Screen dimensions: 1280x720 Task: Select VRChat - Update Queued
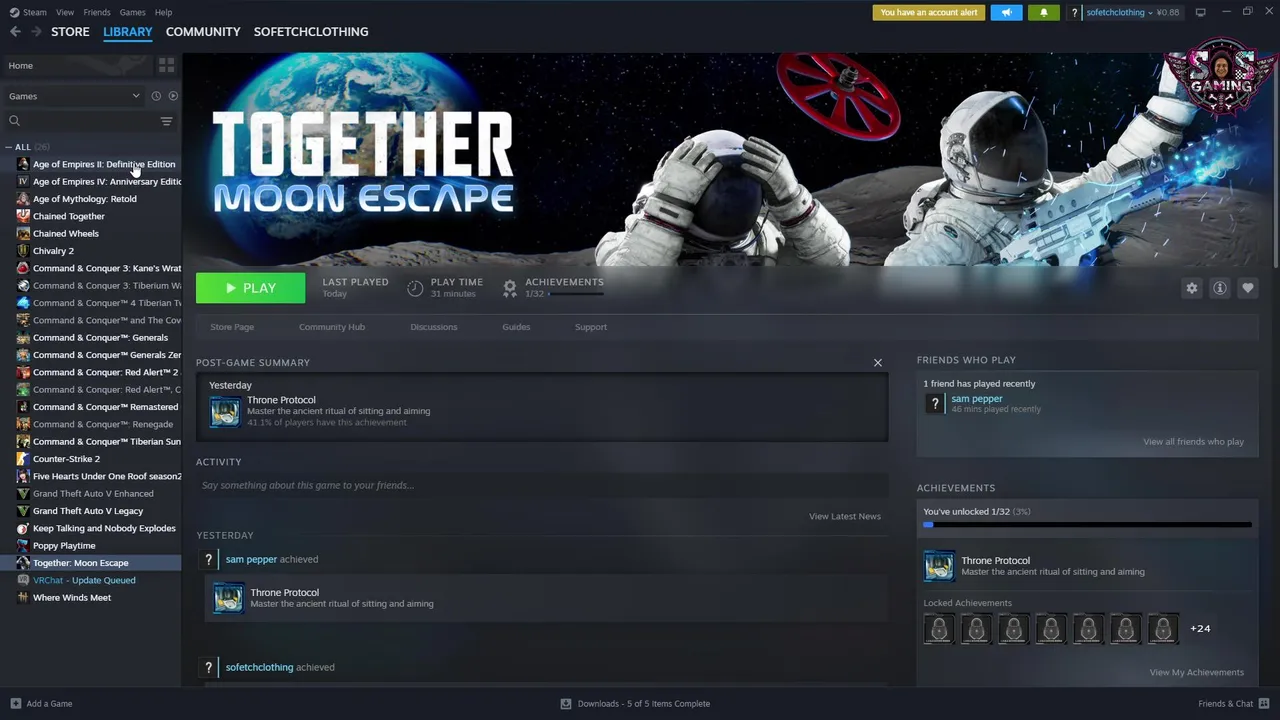84,581
